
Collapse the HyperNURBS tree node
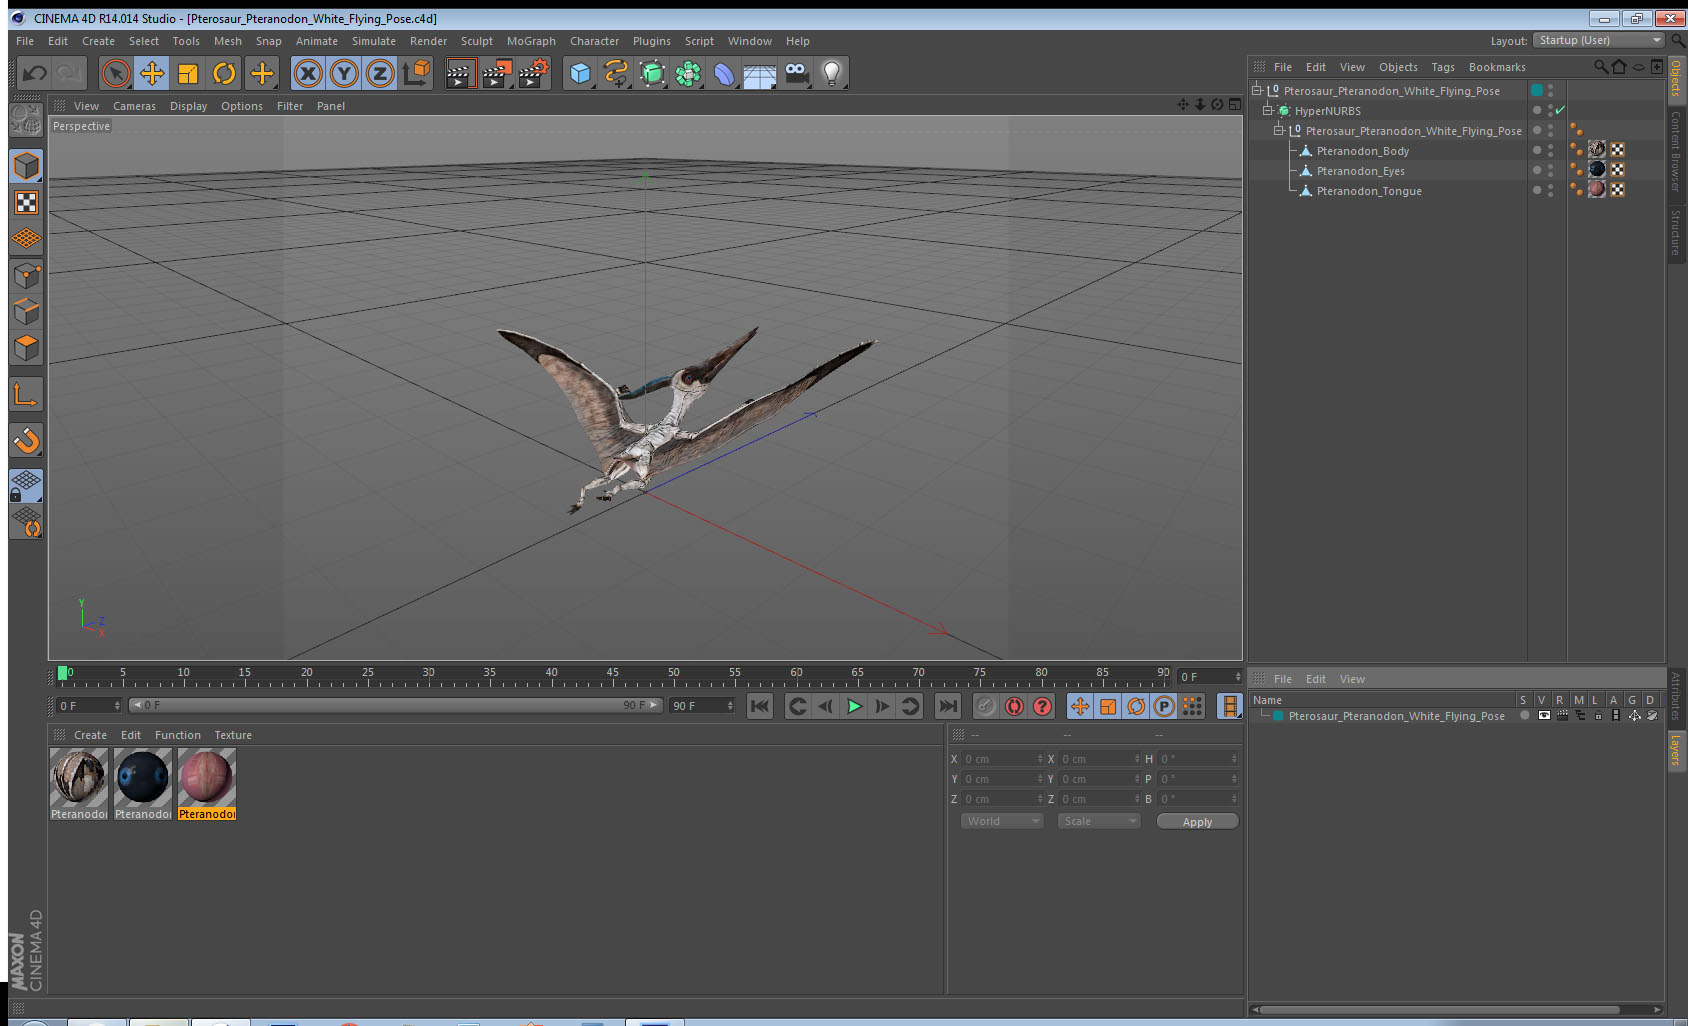pyautogui.click(x=1267, y=110)
